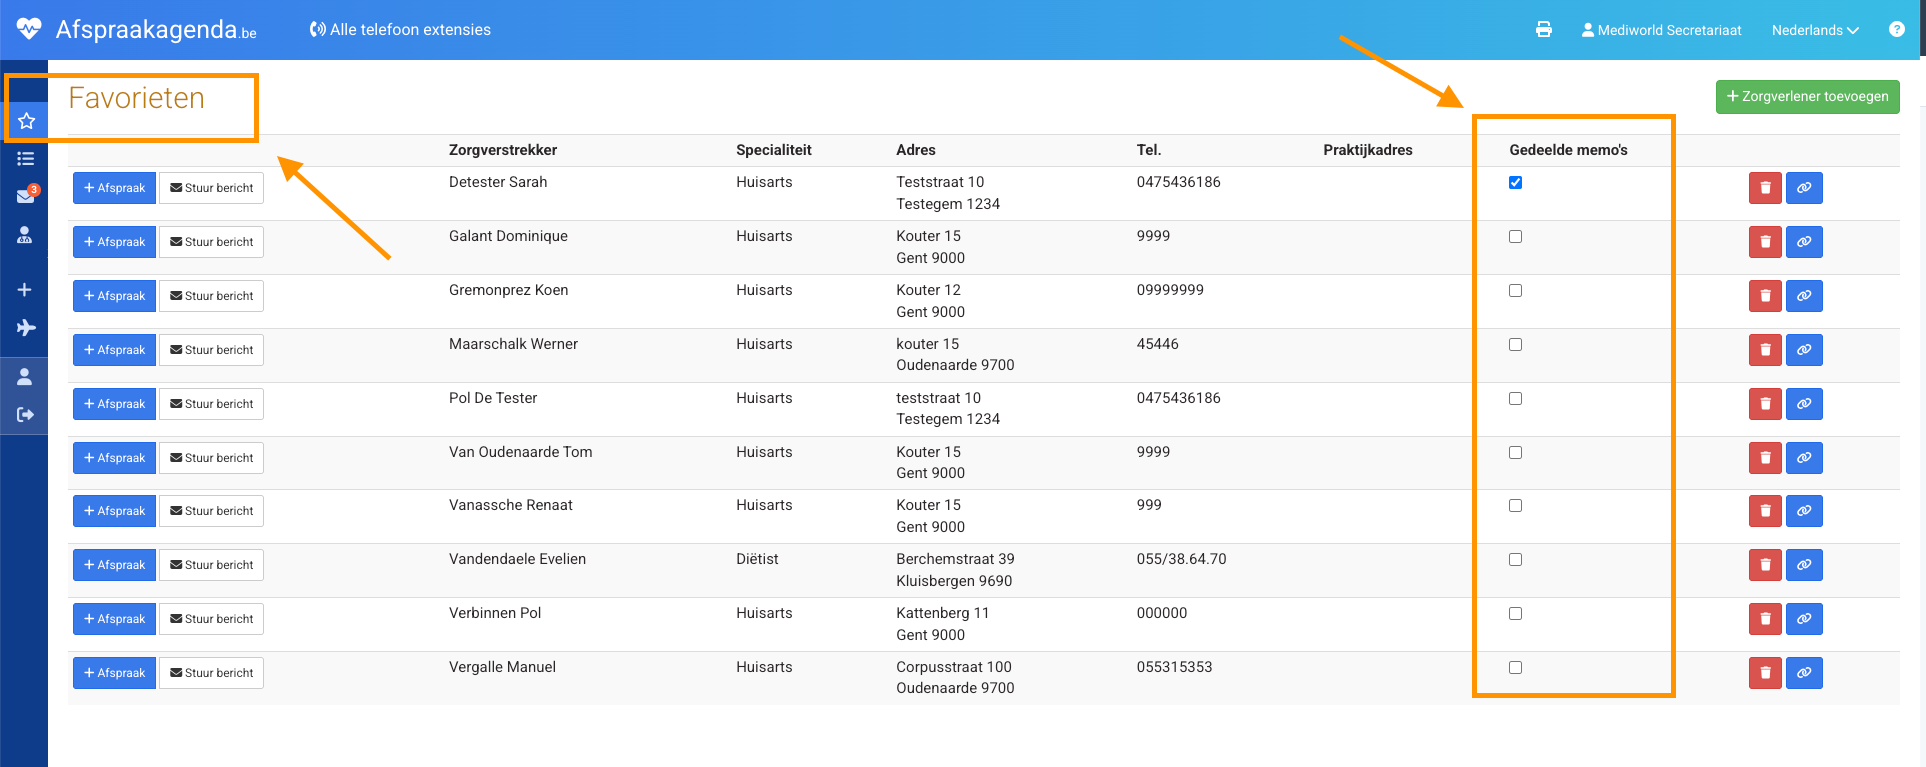Uncheck shared memos for Detester Sarah
Viewport: 1926px width, 767px height.
(1515, 183)
